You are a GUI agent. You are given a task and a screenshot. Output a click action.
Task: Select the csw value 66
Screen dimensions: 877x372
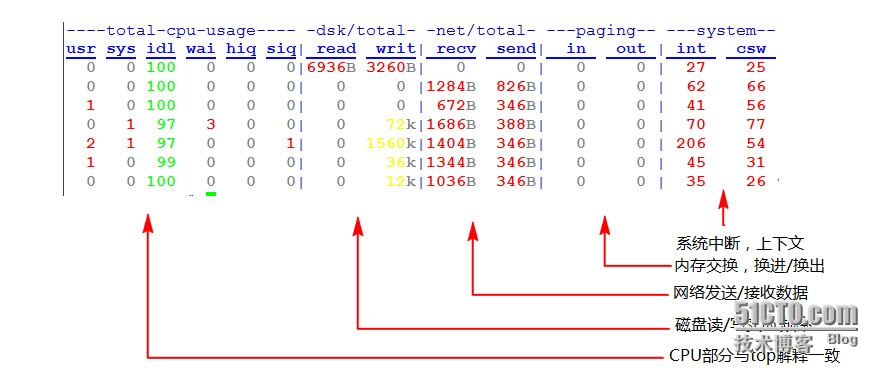(756, 87)
